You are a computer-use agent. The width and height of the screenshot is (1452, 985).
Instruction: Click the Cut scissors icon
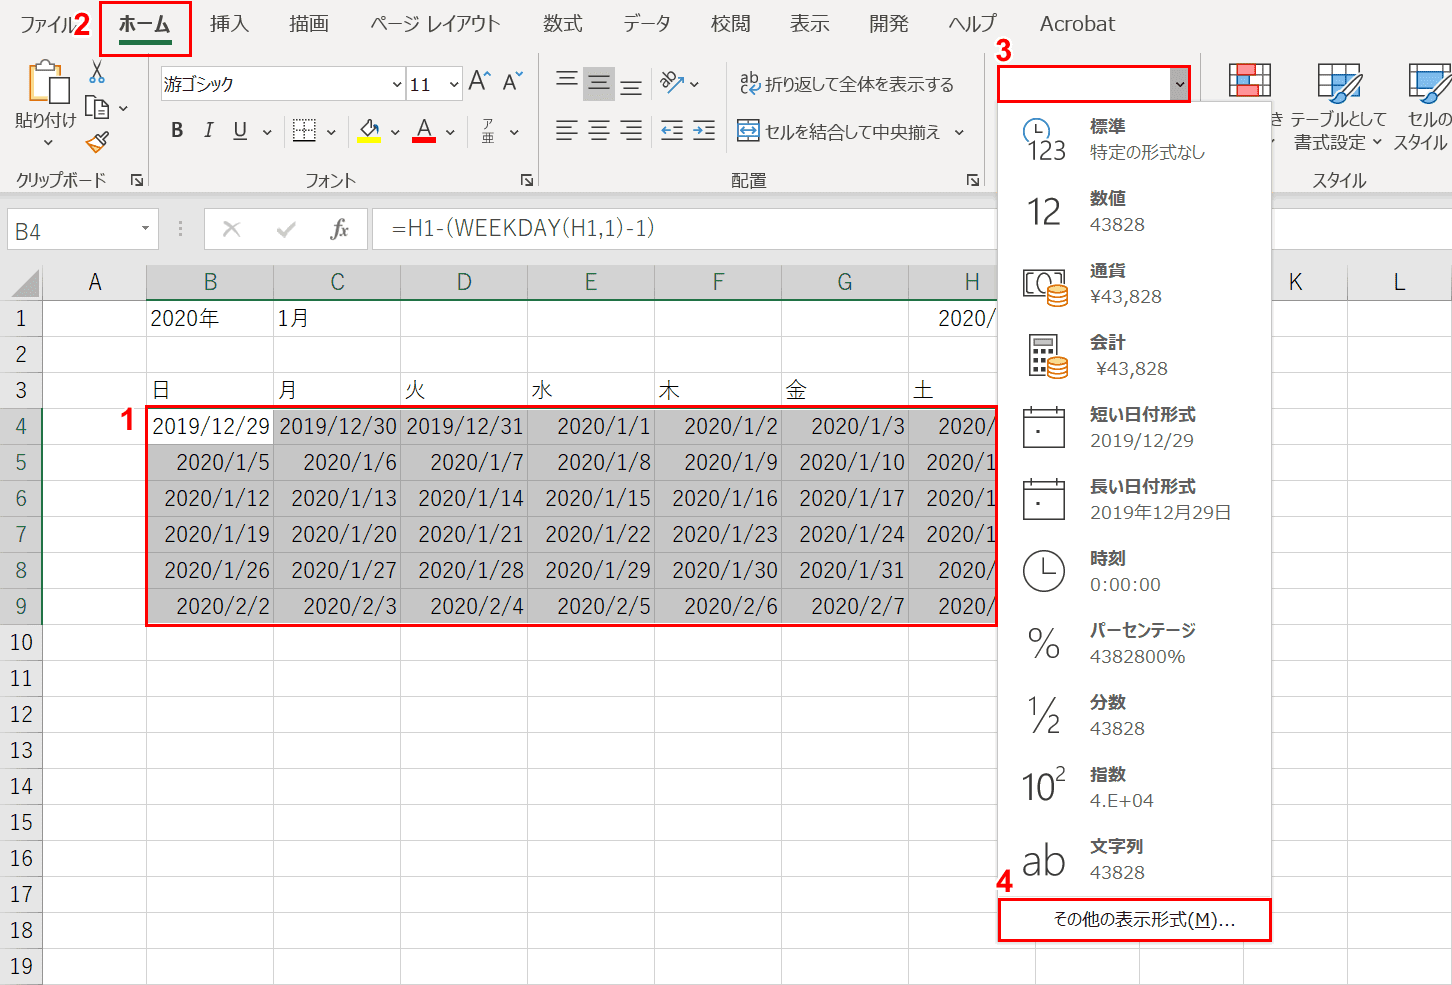pos(97,72)
